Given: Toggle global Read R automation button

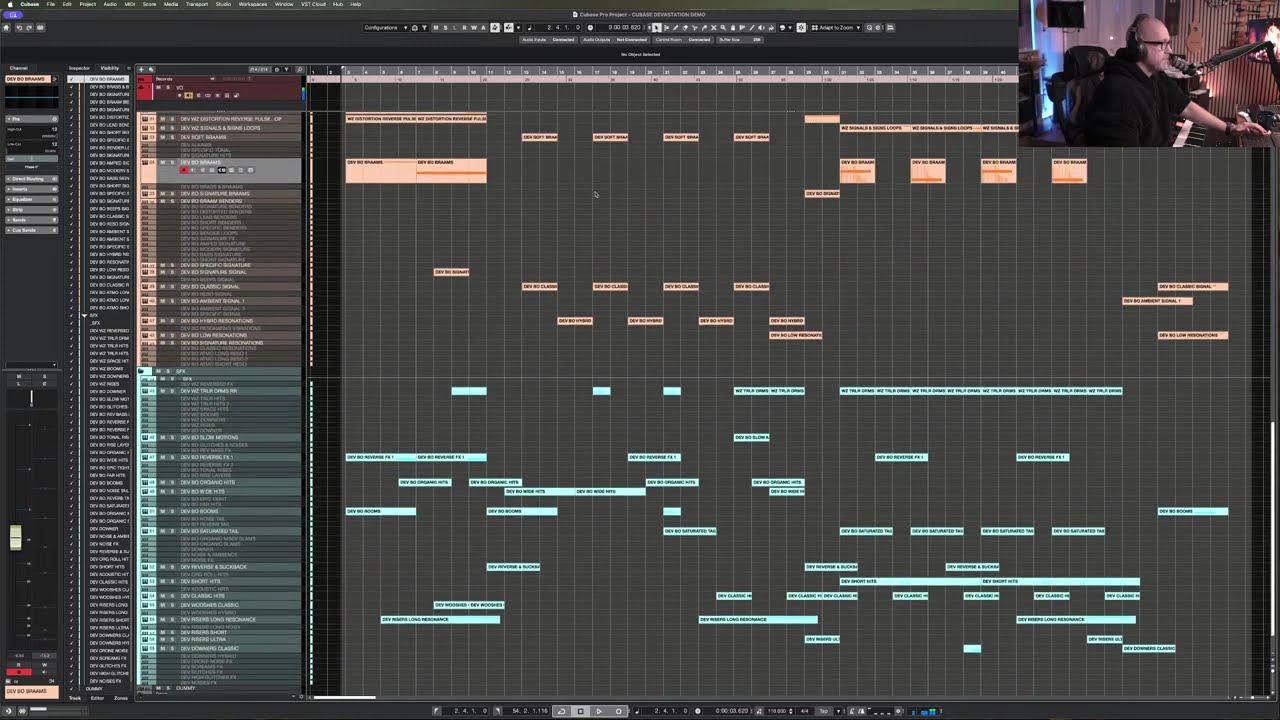Looking at the screenshot, I should (x=464, y=27).
